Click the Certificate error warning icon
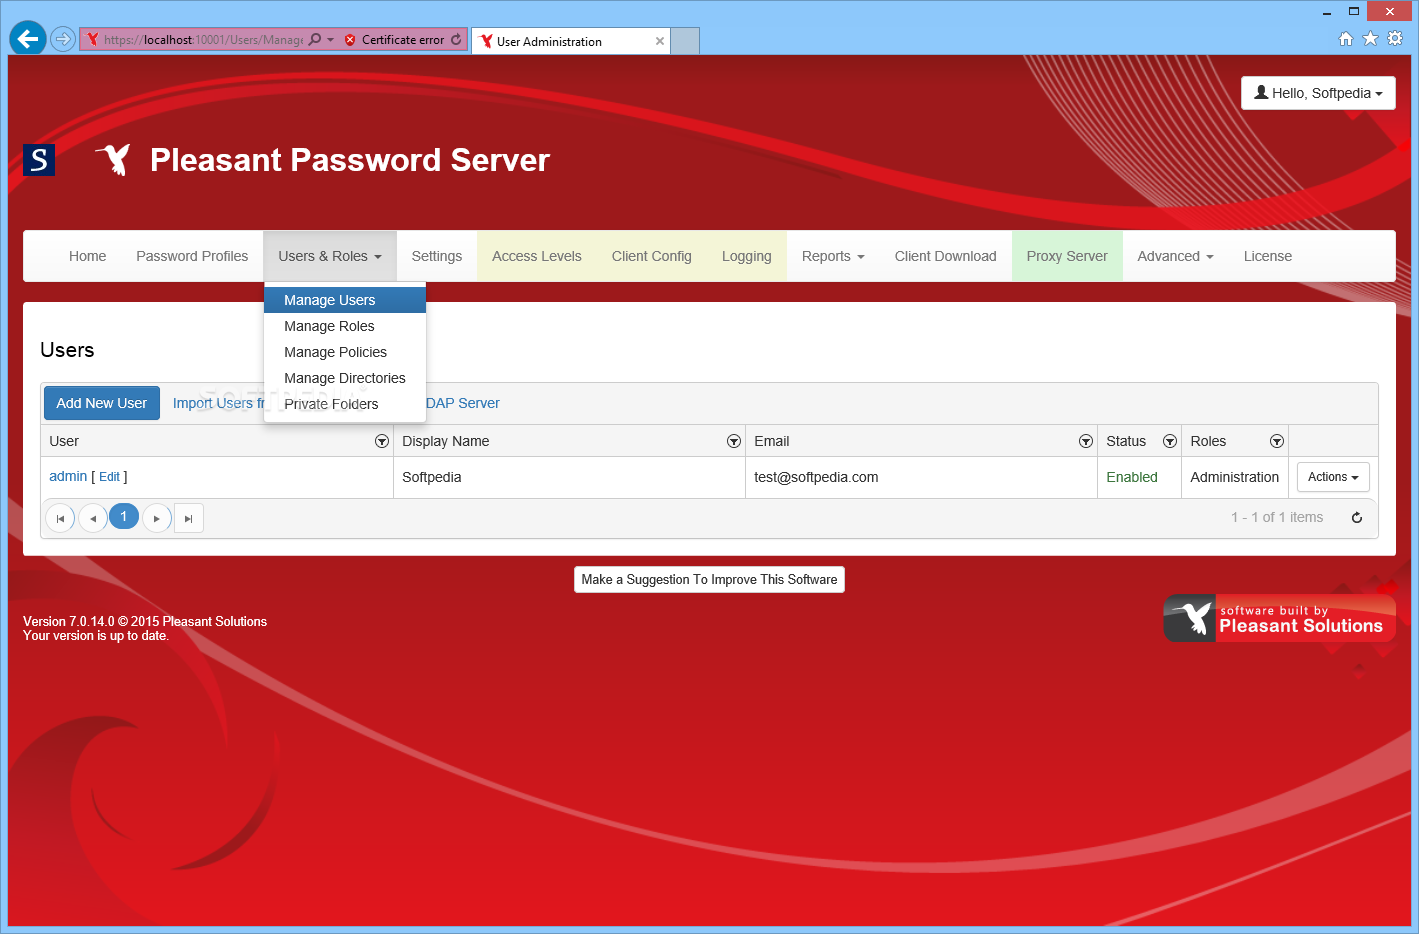The height and width of the screenshot is (934, 1419). [x=350, y=40]
